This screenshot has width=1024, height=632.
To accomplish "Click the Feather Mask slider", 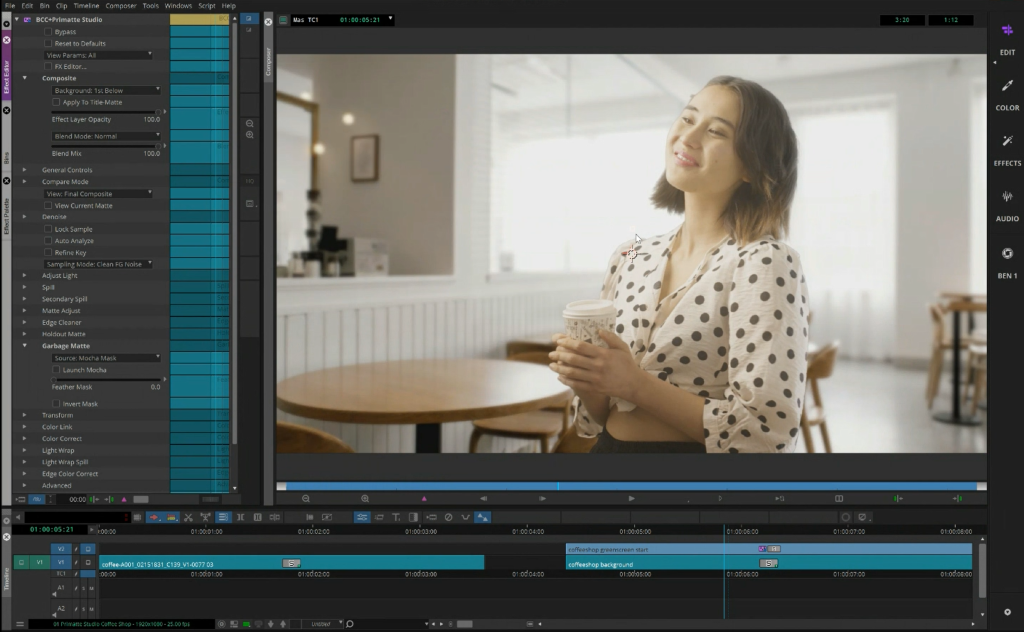I will tap(106, 379).
